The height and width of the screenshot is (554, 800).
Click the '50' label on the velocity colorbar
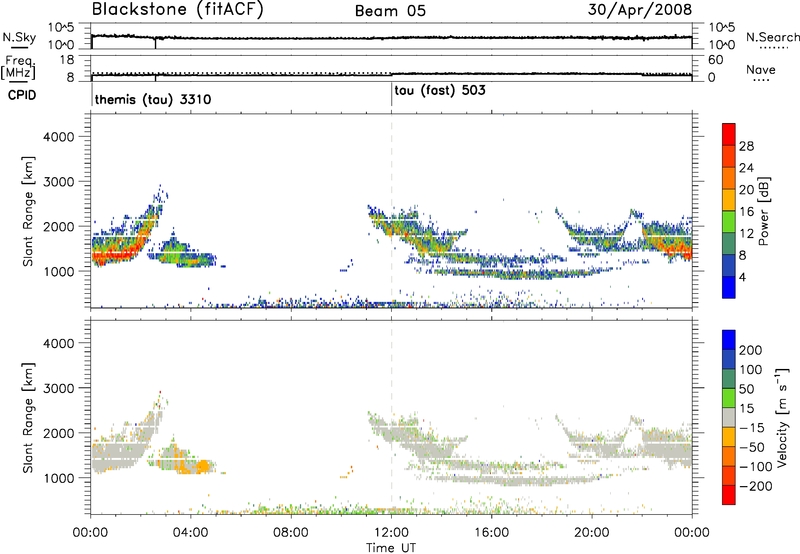click(746, 389)
